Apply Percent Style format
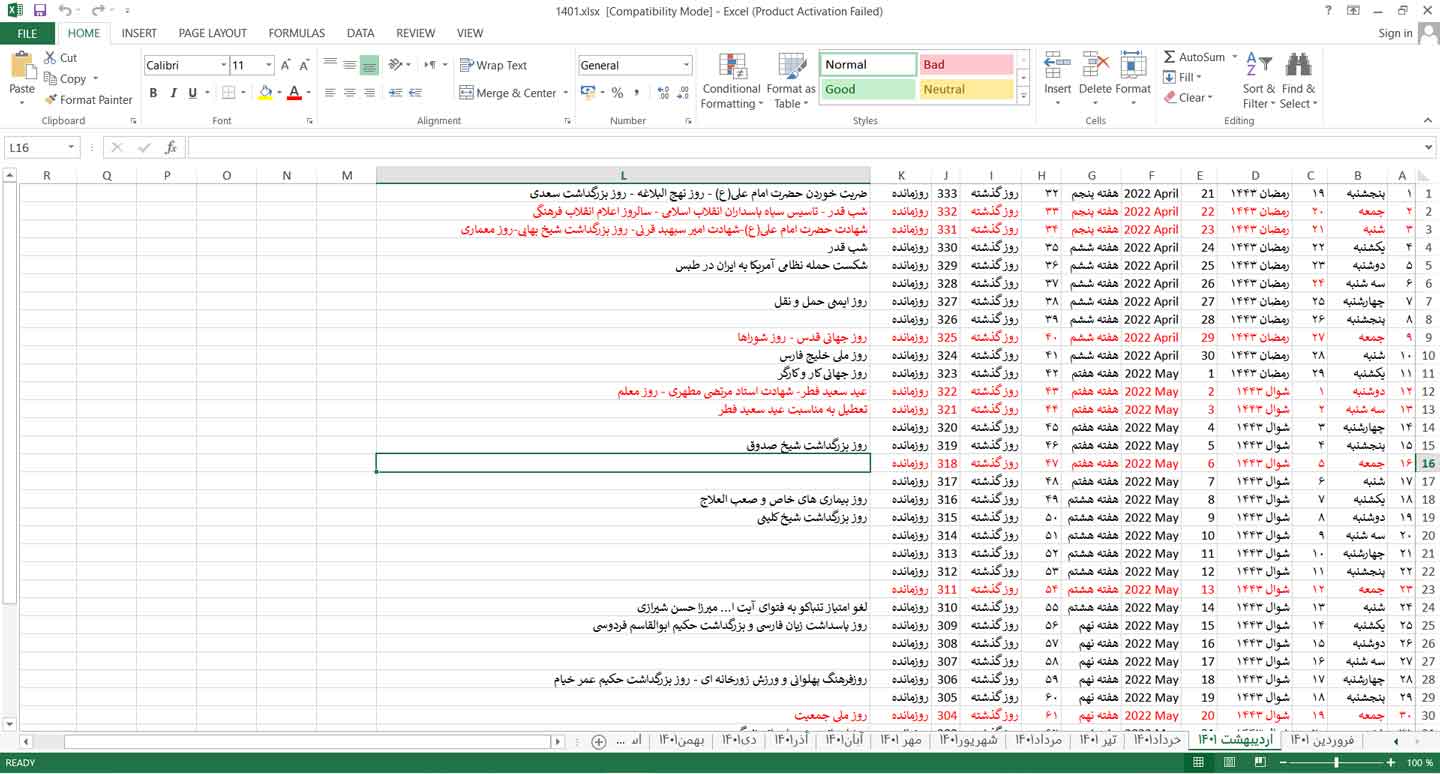Image resolution: width=1440 pixels, height=774 pixels. point(617,93)
